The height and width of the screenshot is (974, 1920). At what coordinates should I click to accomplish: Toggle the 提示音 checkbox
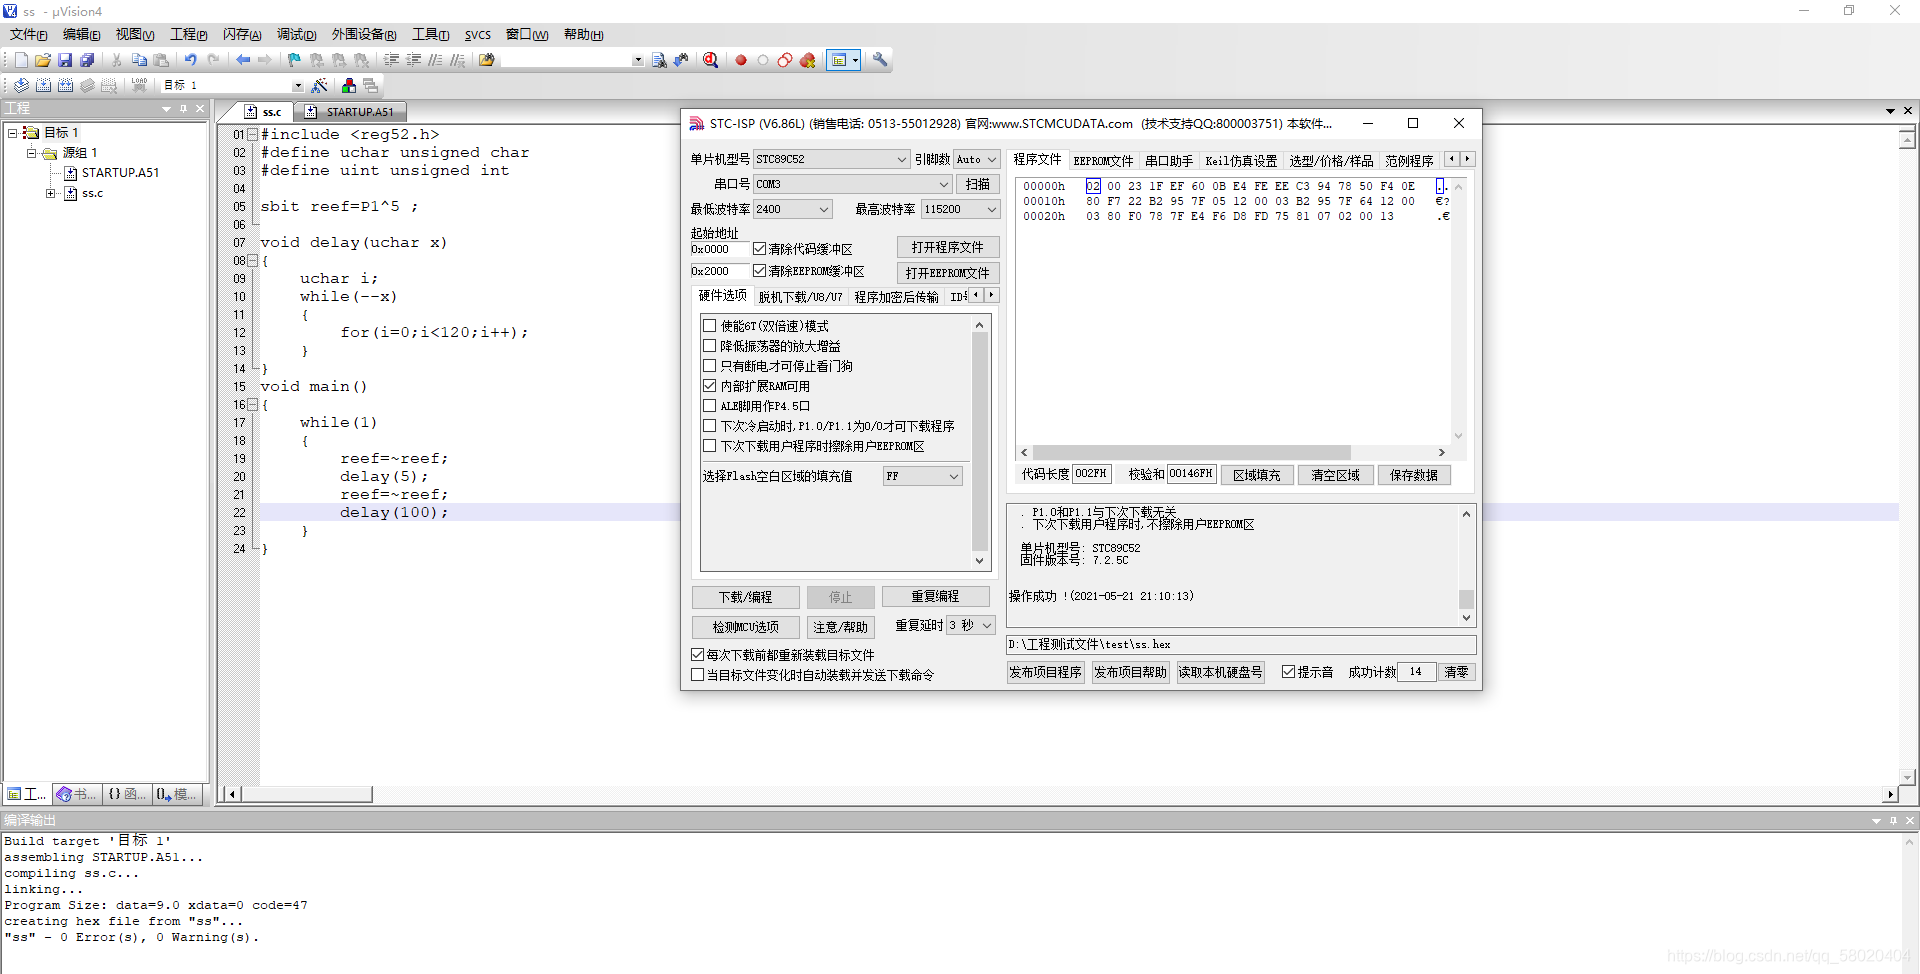pyautogui.click(x=1289, y=672)
